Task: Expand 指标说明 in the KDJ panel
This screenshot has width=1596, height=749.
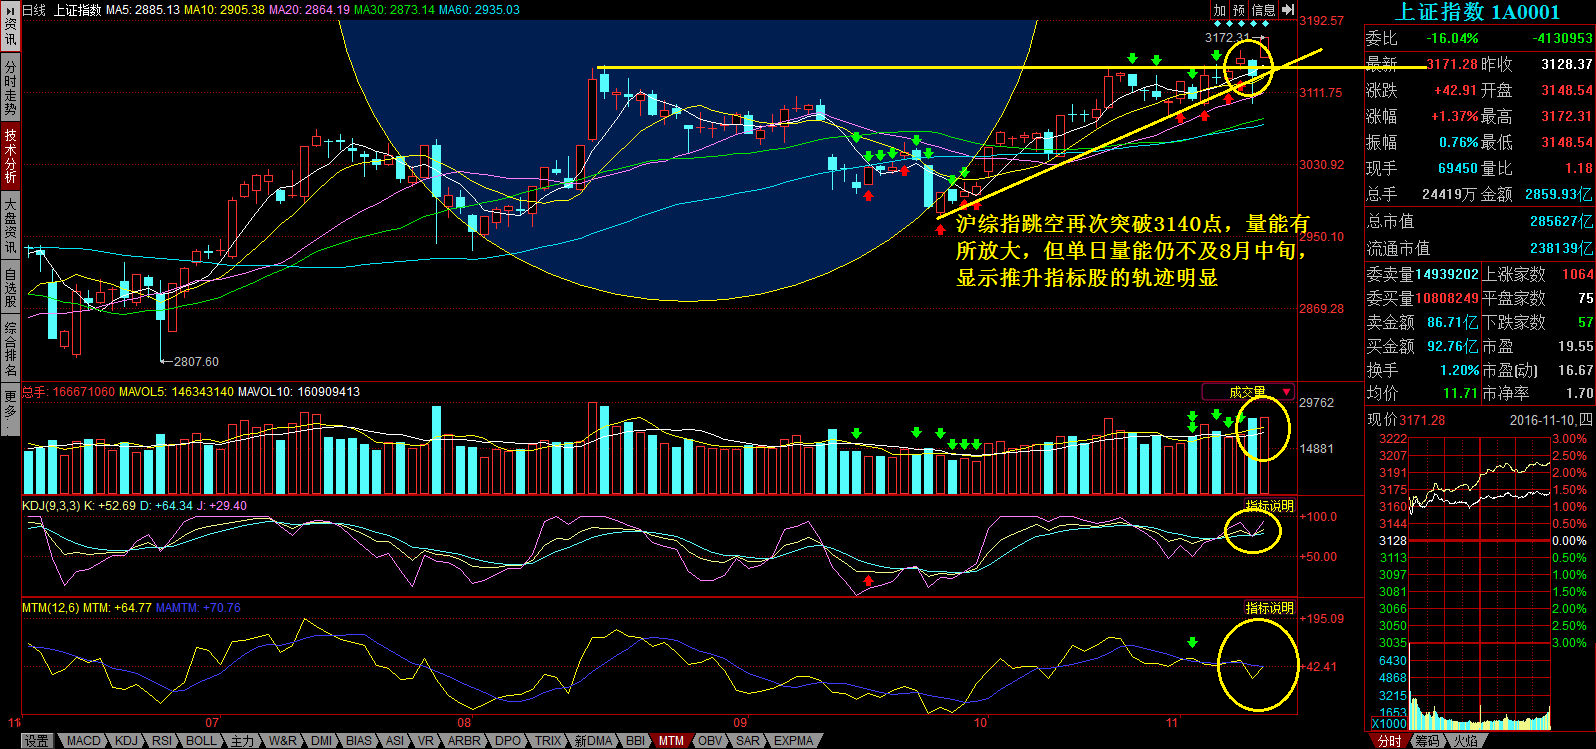Action: coord(1269,506)
